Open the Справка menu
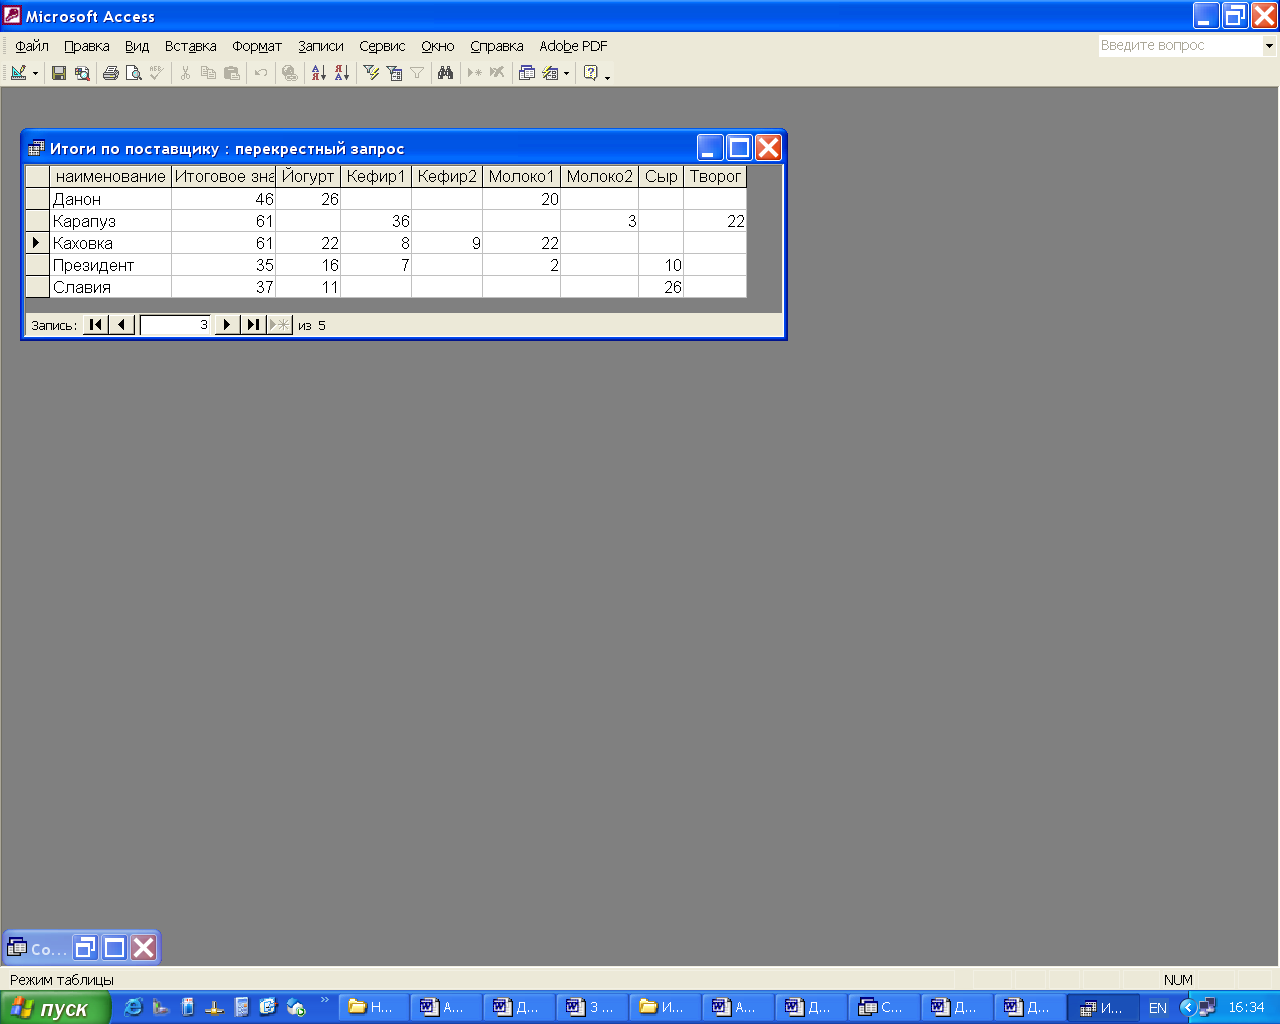 tap(497, 46)
